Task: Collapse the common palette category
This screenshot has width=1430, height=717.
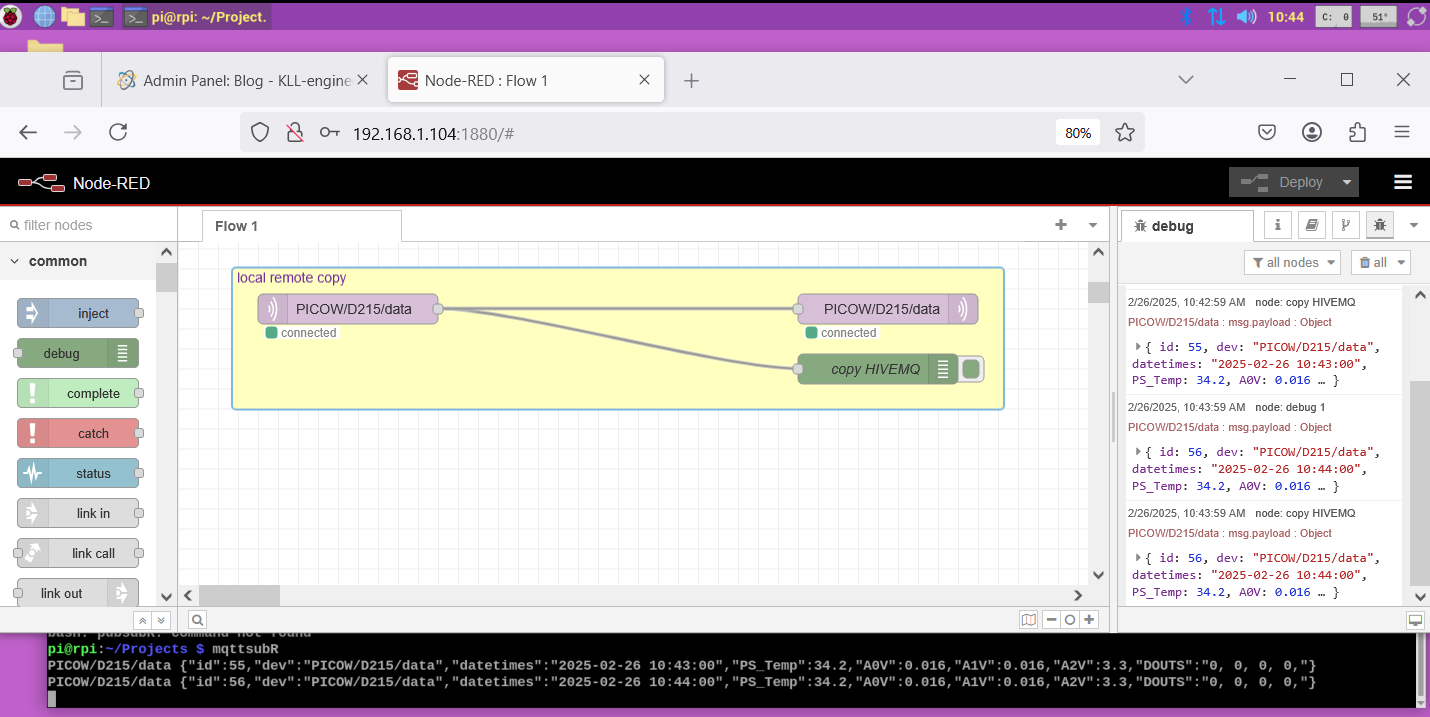Action: click(x=15, y=261)
